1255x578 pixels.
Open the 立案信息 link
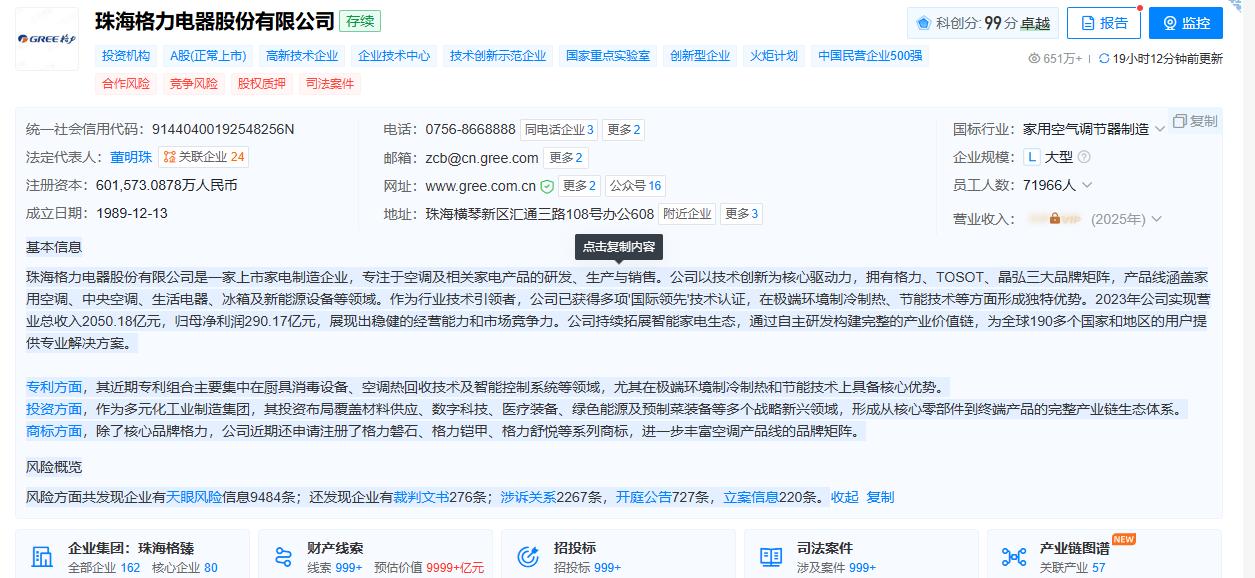pyautogui.click(x=751, y=497)
